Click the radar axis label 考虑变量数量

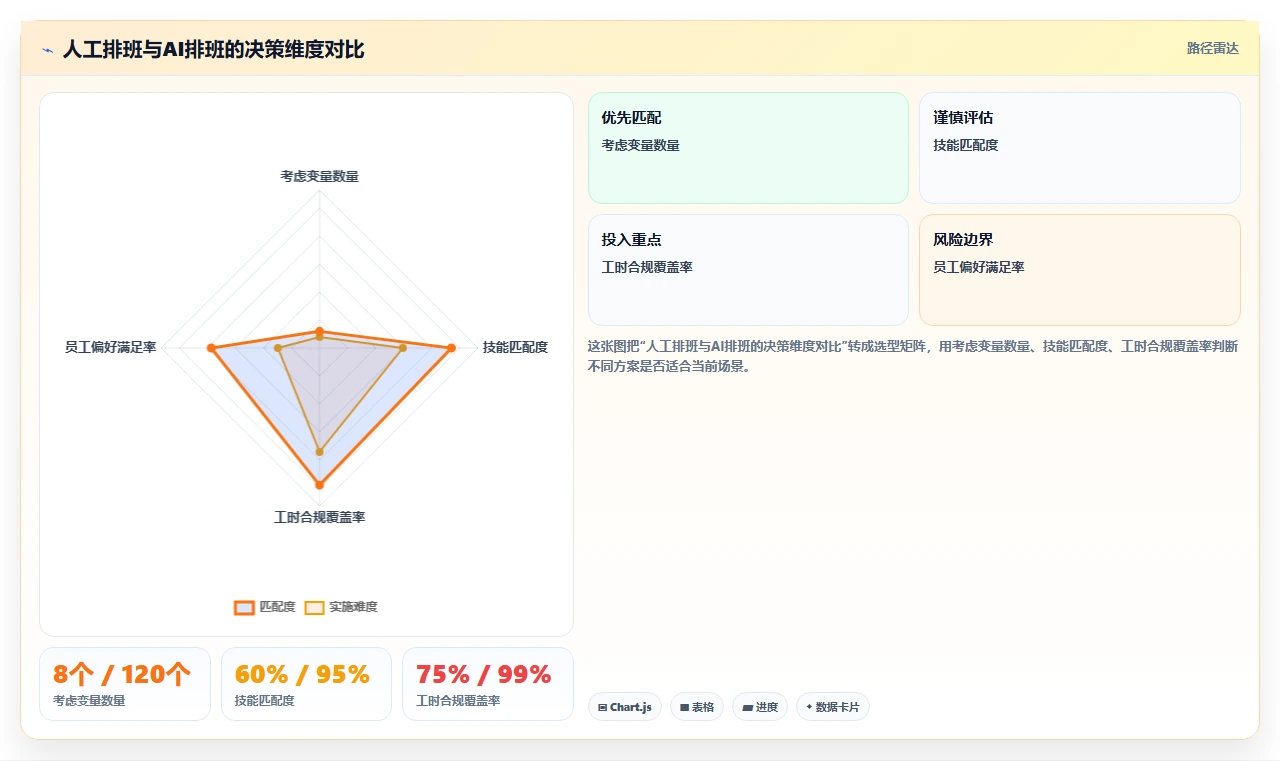tap(319, 176)
